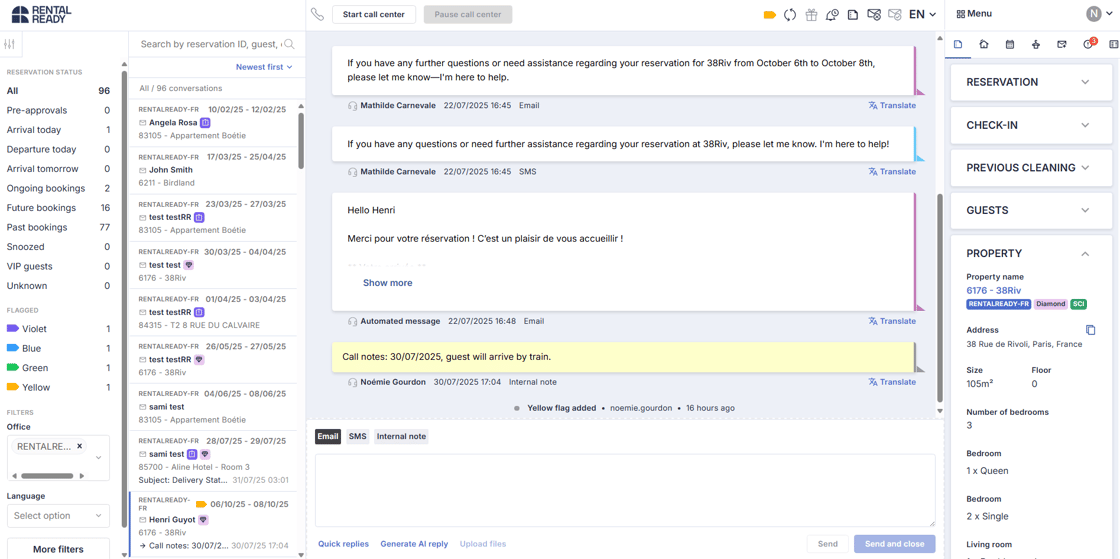
Task: Open the reservation document tab in the right panel
Action: coord(958,44)
